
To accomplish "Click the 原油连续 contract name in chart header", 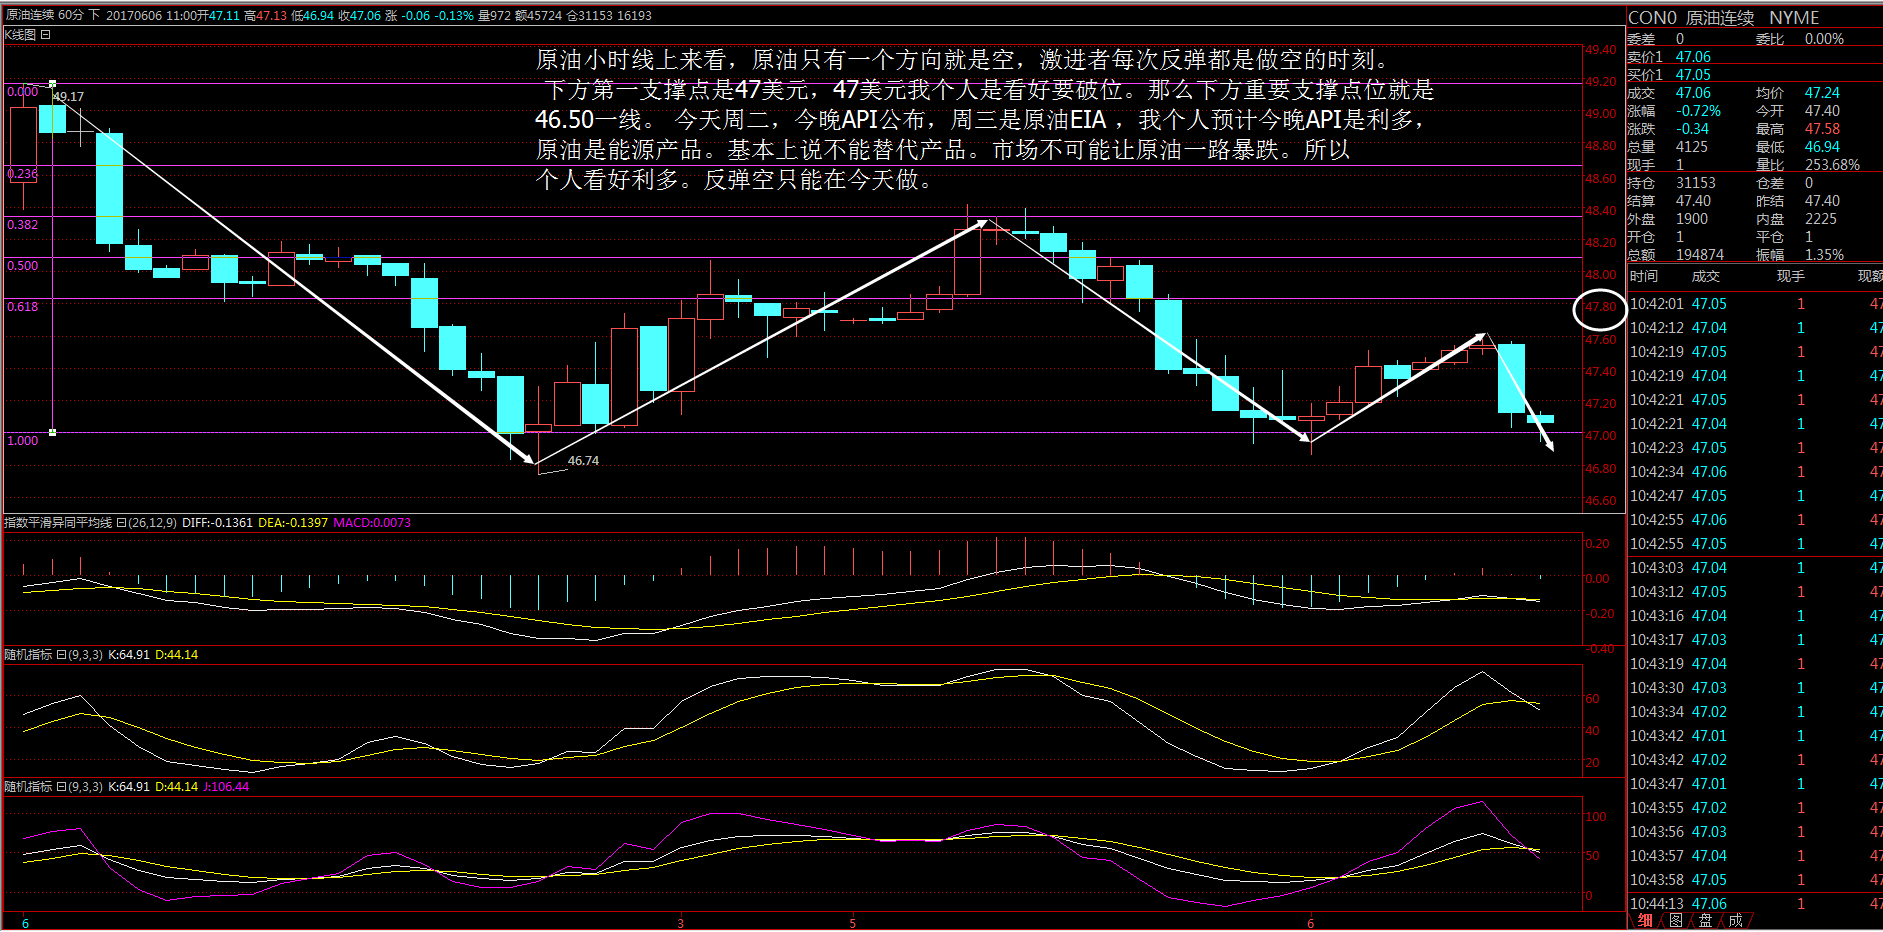I will [30, 16].
